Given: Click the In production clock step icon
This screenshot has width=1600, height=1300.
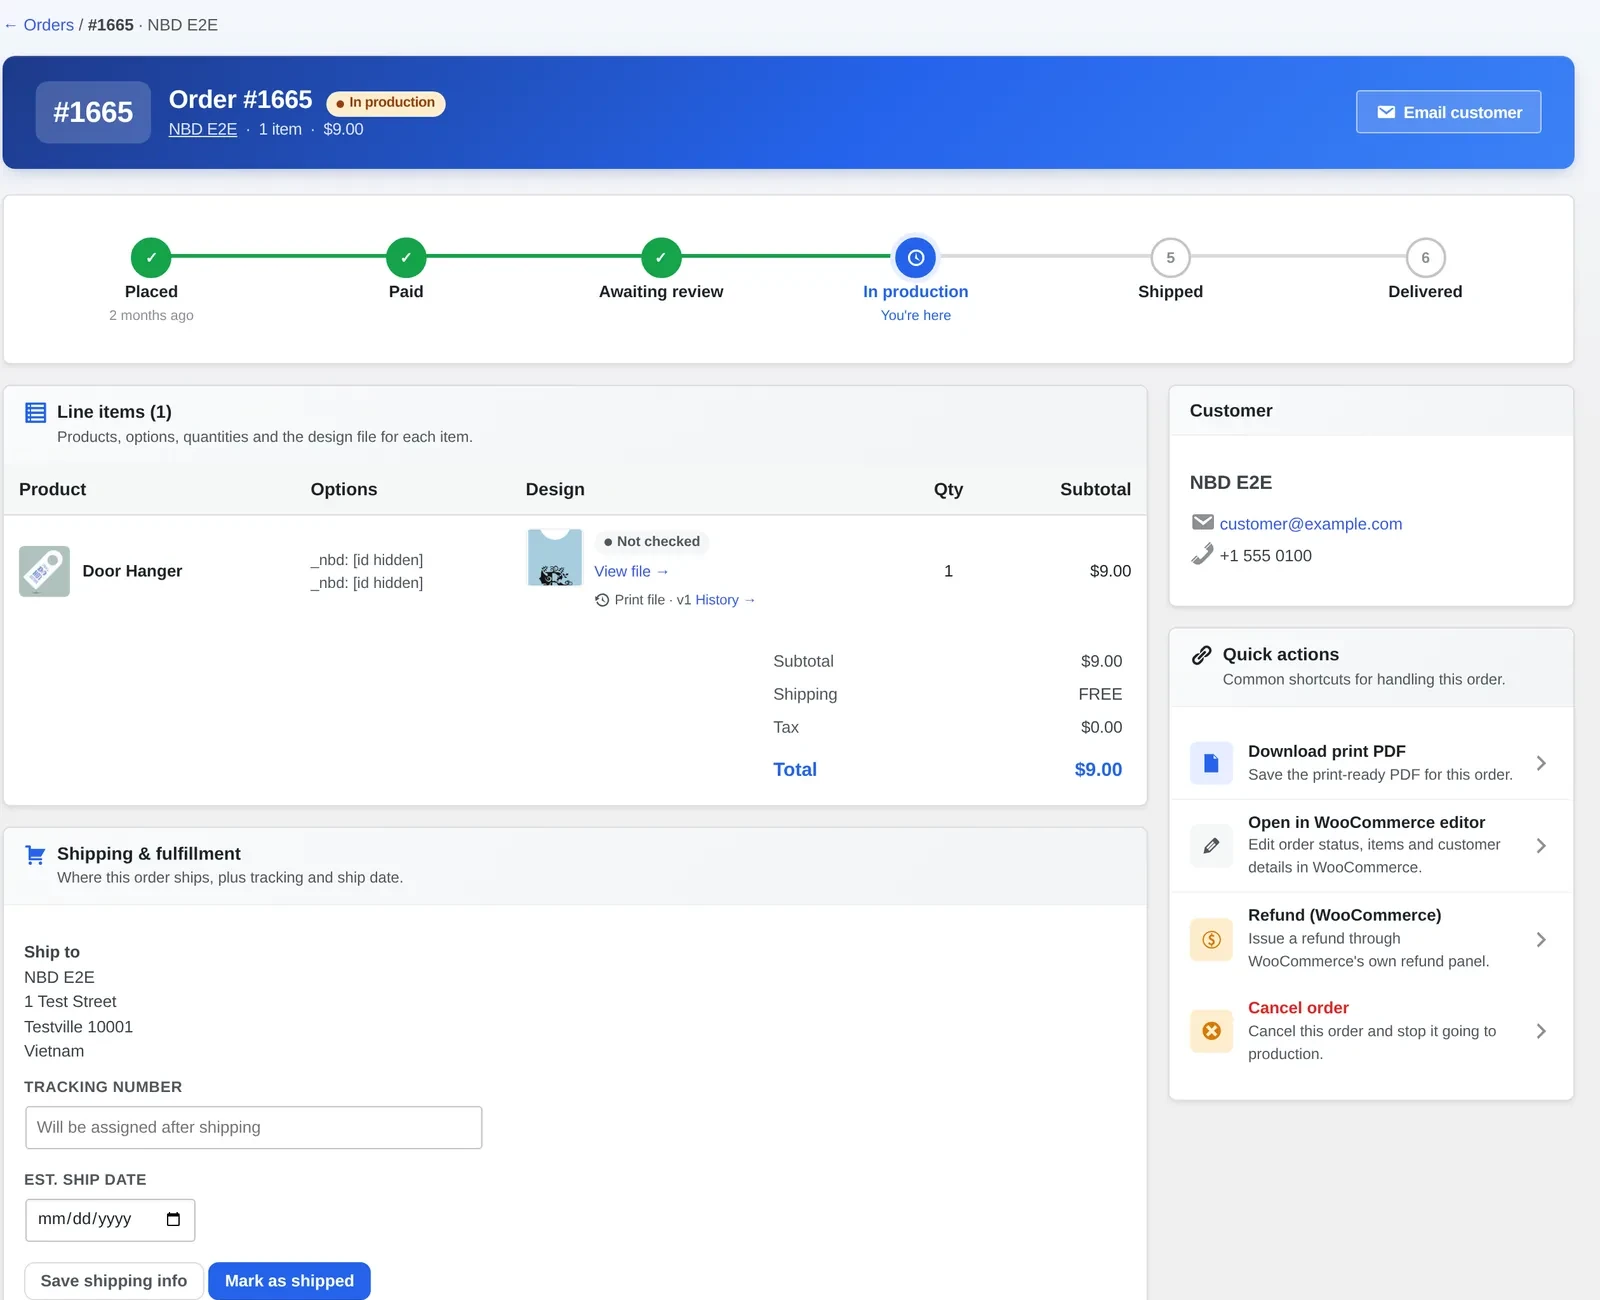Looking at the screenshot, I should coord(915,258).
